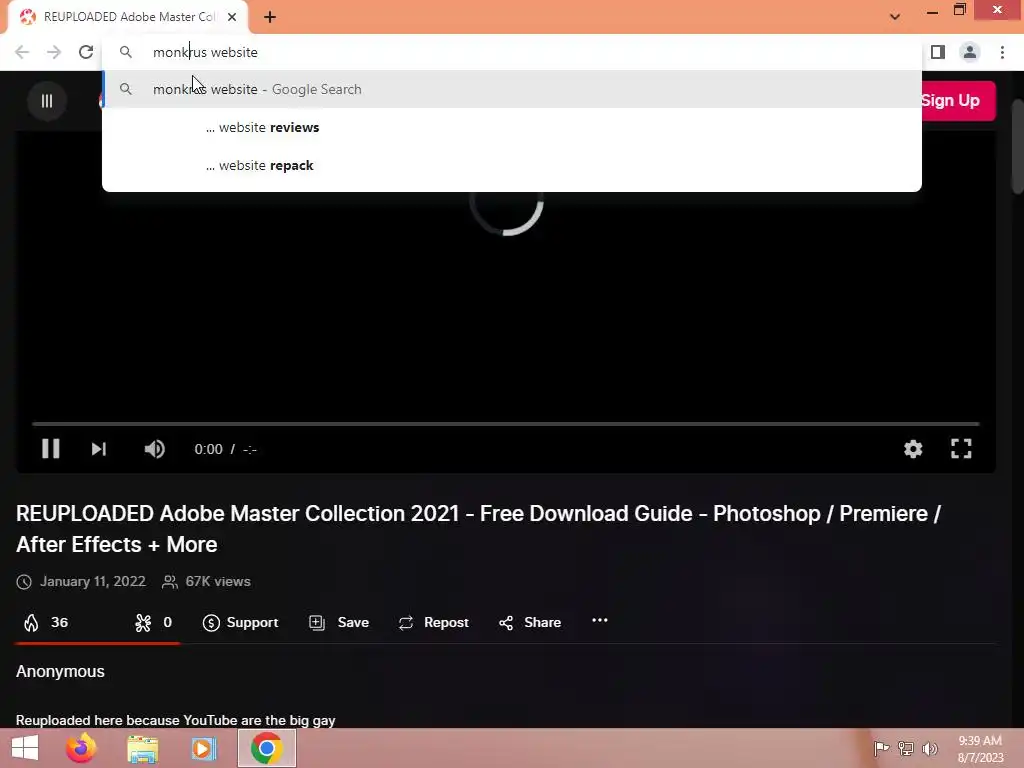Open the Windows Start menu

(25, 748)
